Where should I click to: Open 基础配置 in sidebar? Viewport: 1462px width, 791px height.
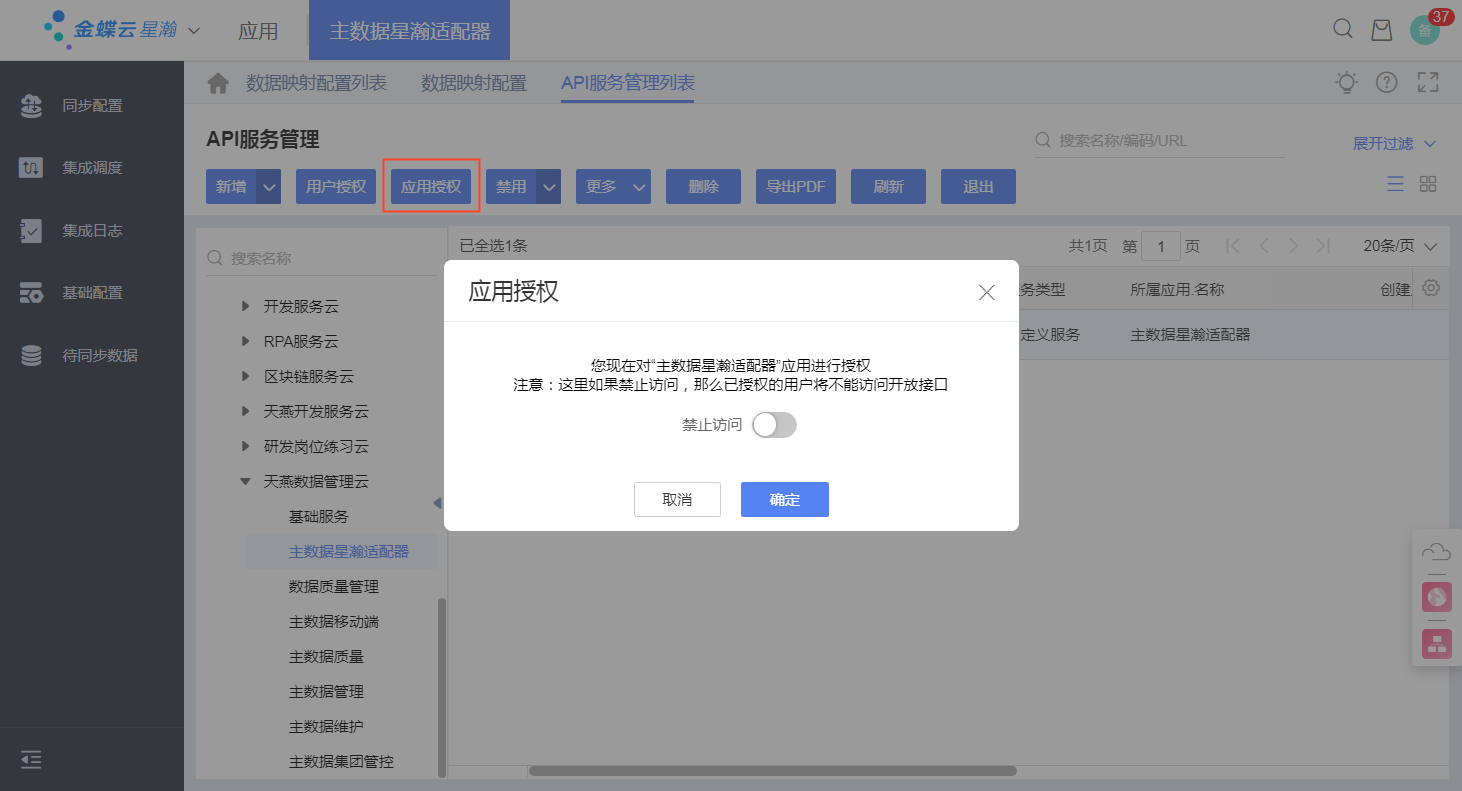pyautogui.click(x=92, y=292)
